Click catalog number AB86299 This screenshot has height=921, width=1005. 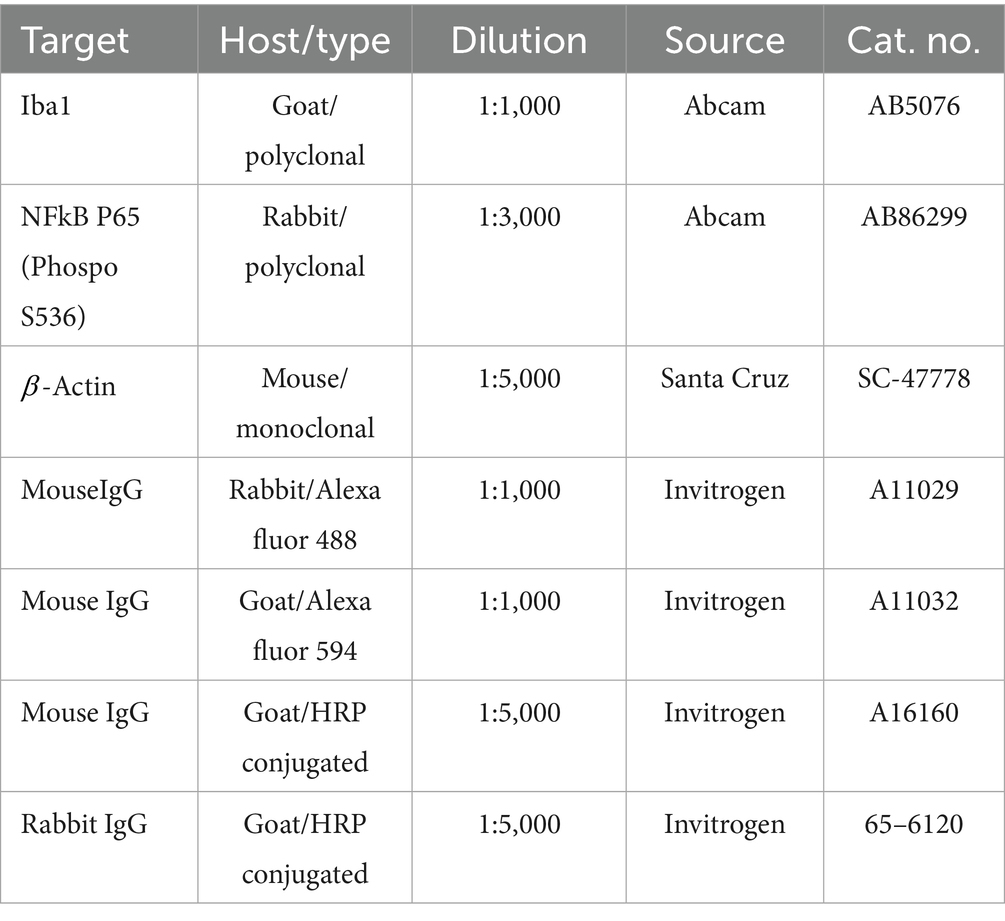pyautogui.click(x=914, y=217)
